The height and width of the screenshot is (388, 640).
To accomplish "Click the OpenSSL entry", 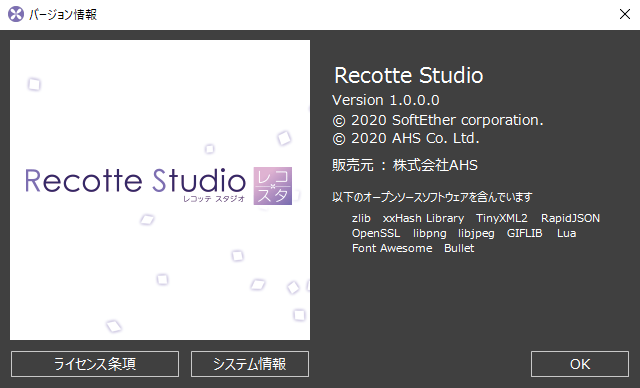I will click(376, 233).
